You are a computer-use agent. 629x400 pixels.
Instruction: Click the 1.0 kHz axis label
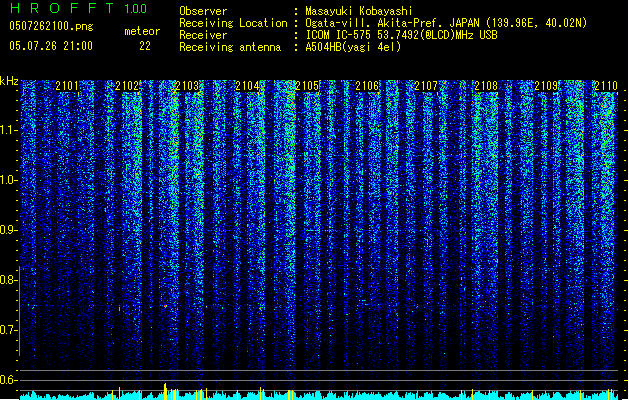(9, 180)
